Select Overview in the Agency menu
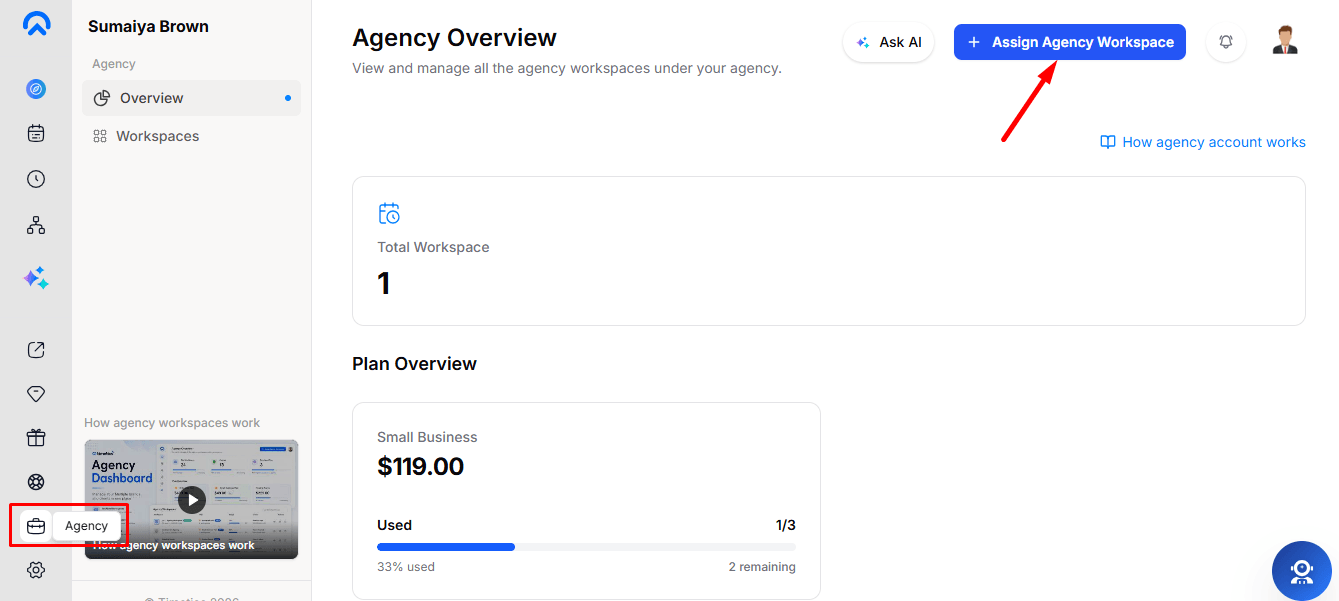The height and width of the screenshot is (601, 1339). pyautogui.click(x=191, y=98)
